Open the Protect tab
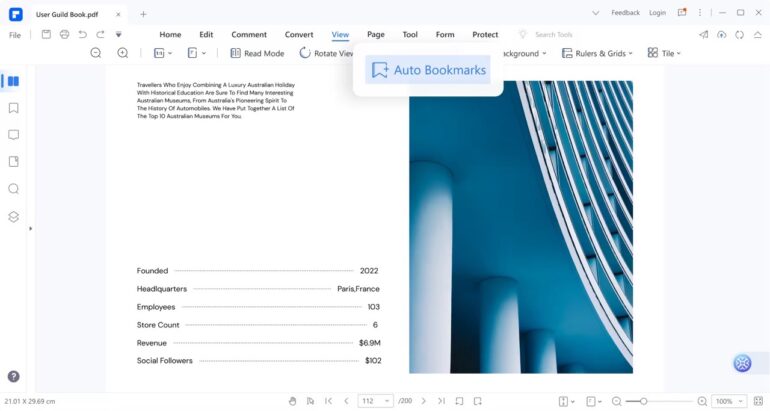770x411 pixels. point(485,34)
